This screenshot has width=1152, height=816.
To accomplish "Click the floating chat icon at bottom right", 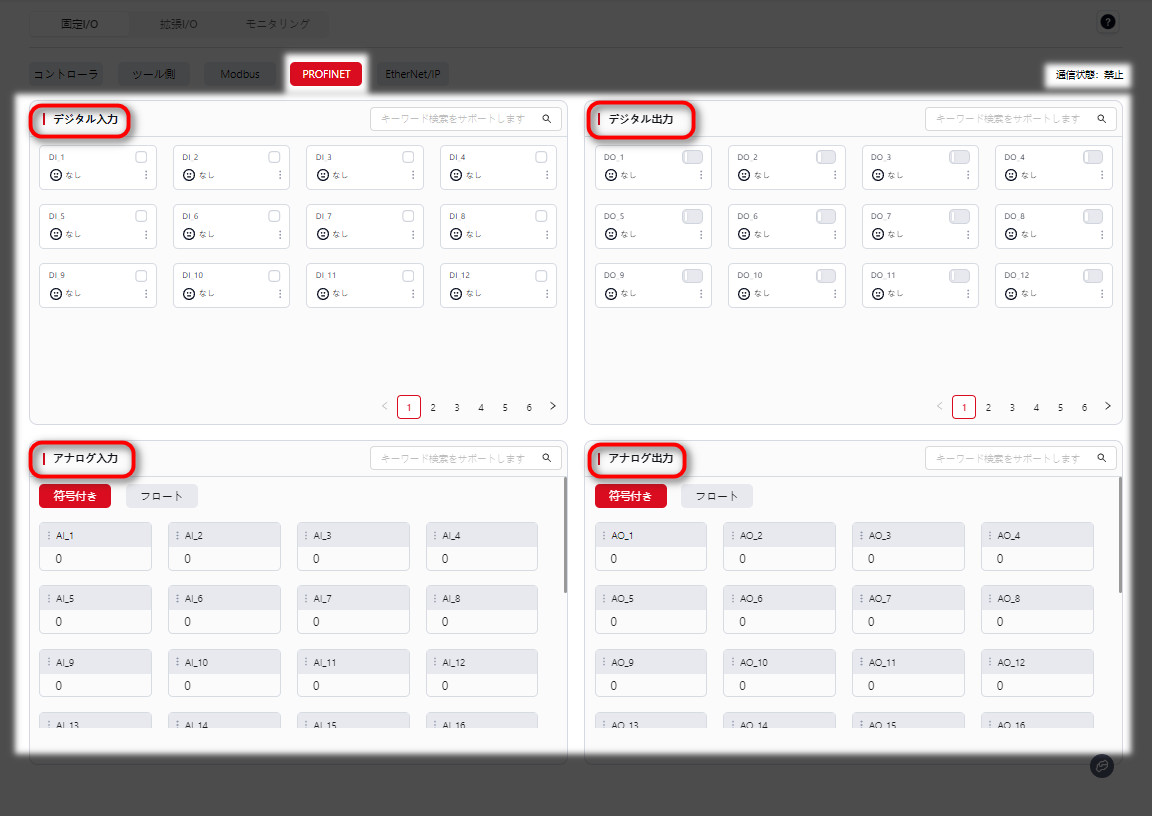I will (1101, 765).
